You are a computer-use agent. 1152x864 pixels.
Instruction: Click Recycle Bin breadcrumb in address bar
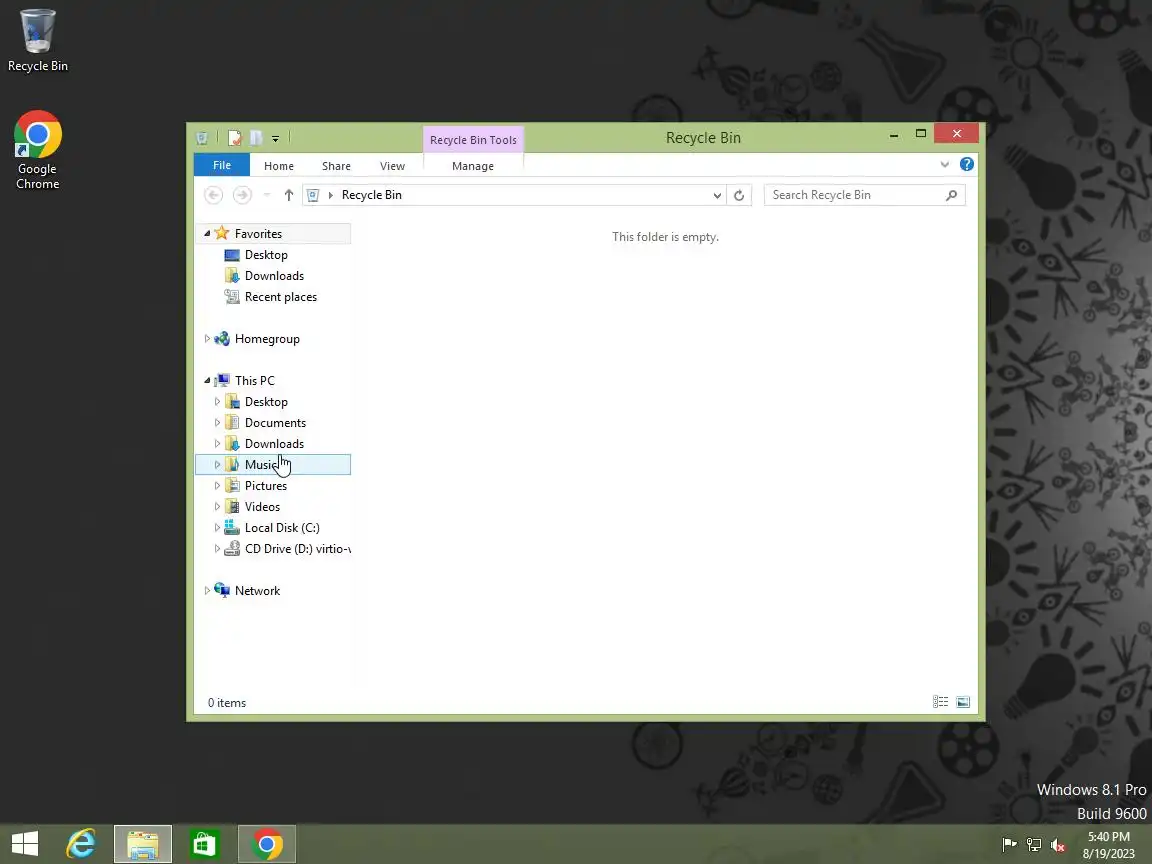(x=372, y=195)
